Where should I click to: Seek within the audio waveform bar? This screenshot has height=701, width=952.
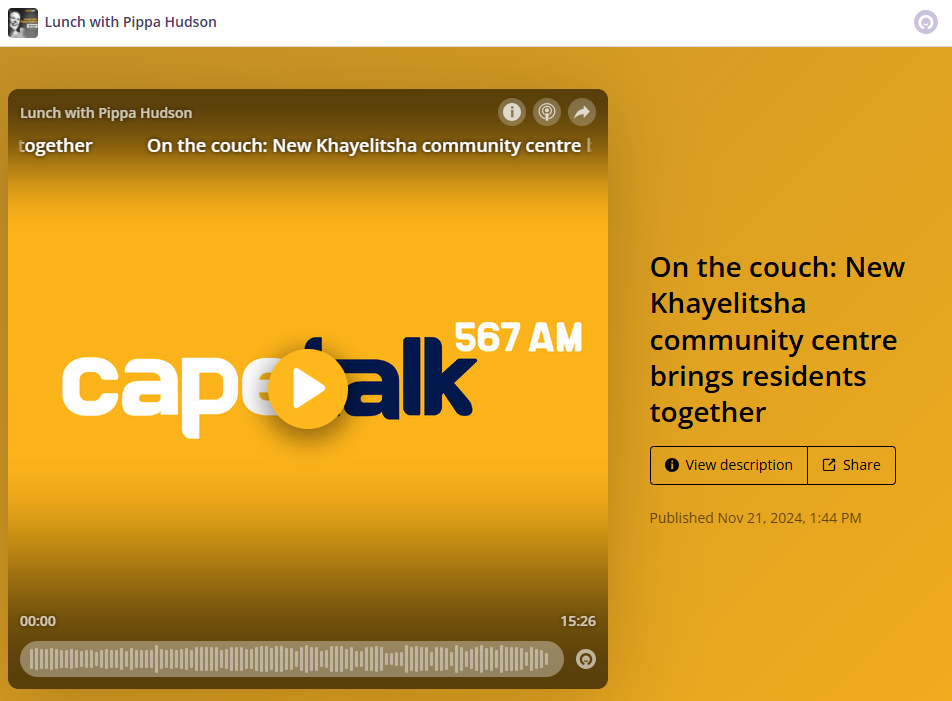point(290,659)
